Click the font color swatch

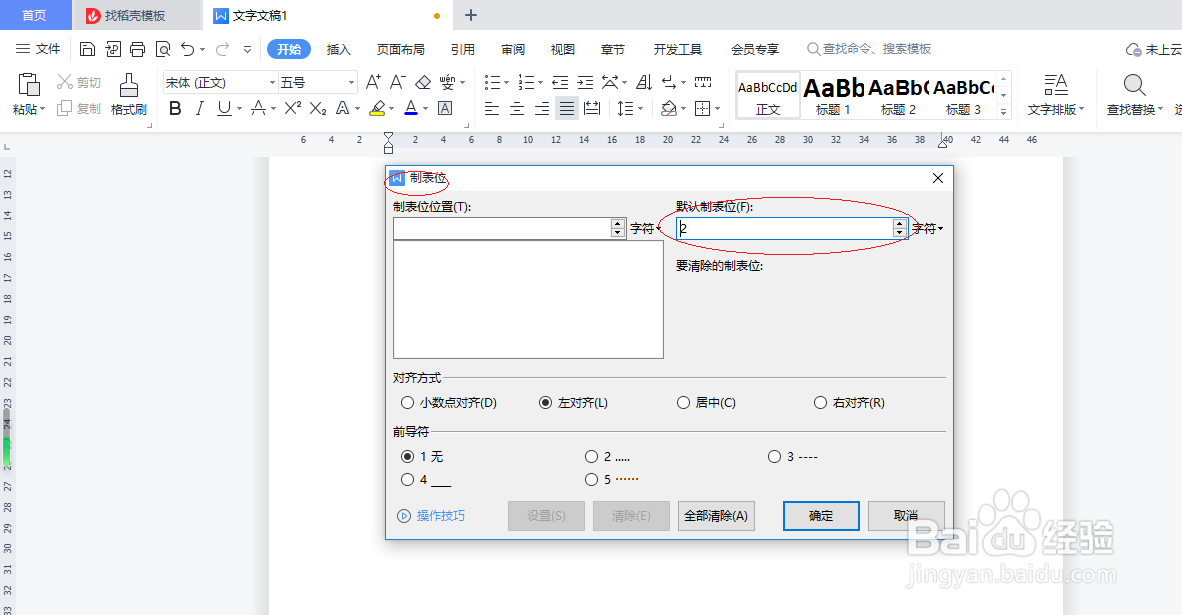410,107
